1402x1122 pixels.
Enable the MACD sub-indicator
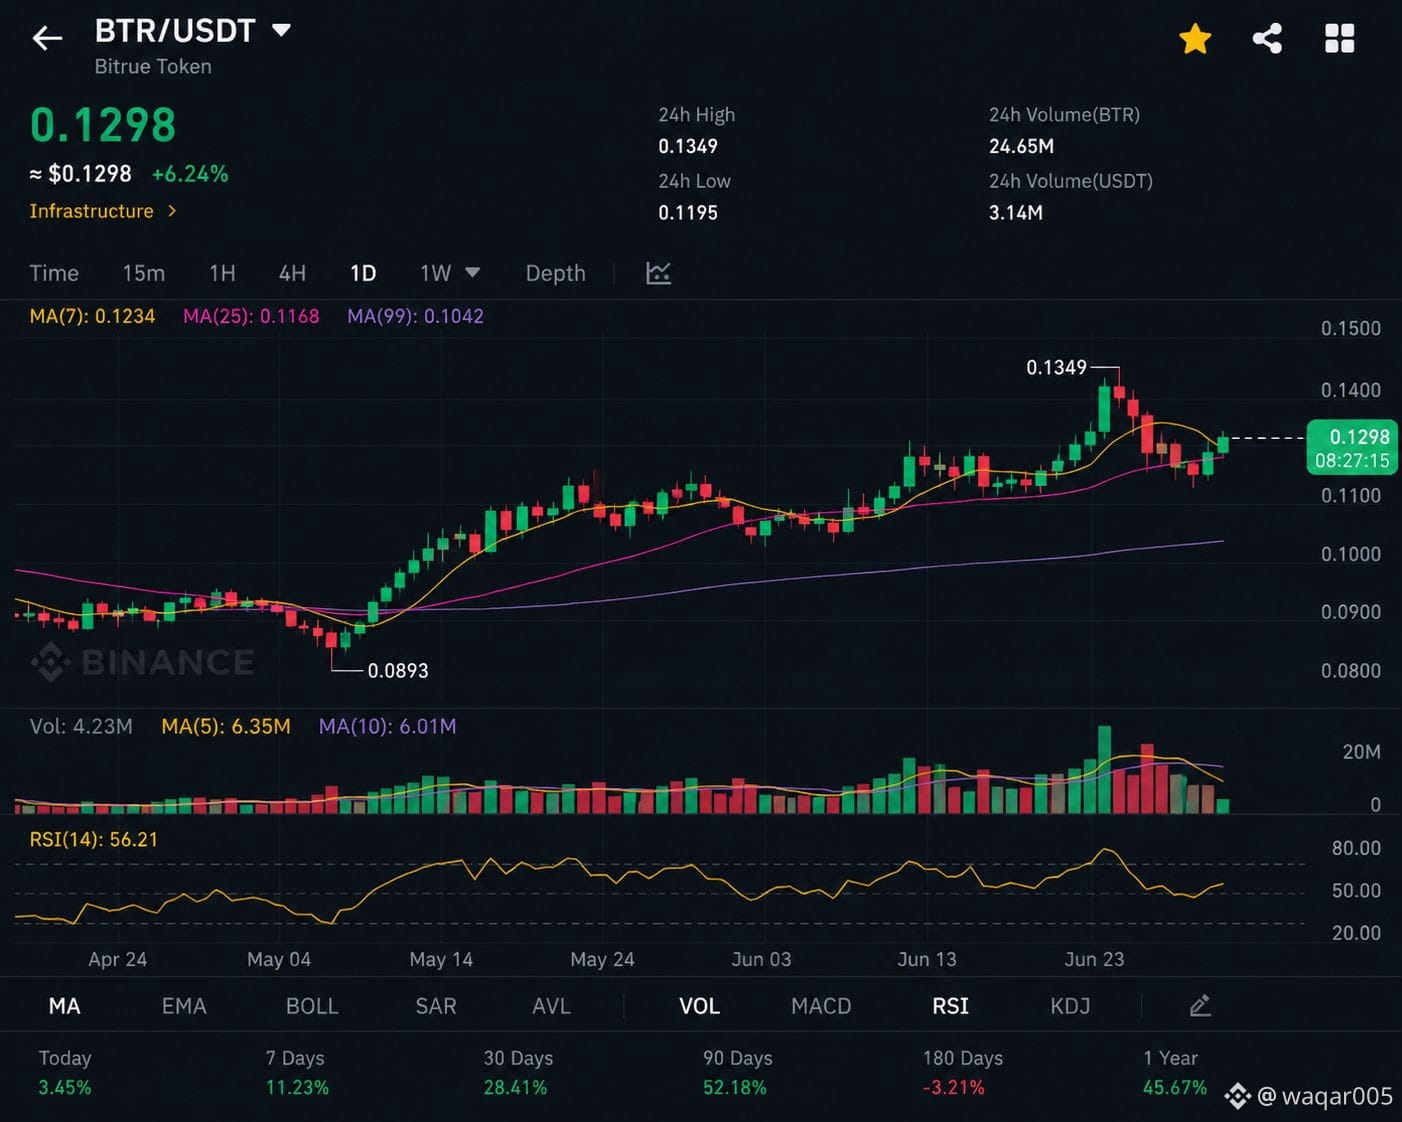[821, 1006]
